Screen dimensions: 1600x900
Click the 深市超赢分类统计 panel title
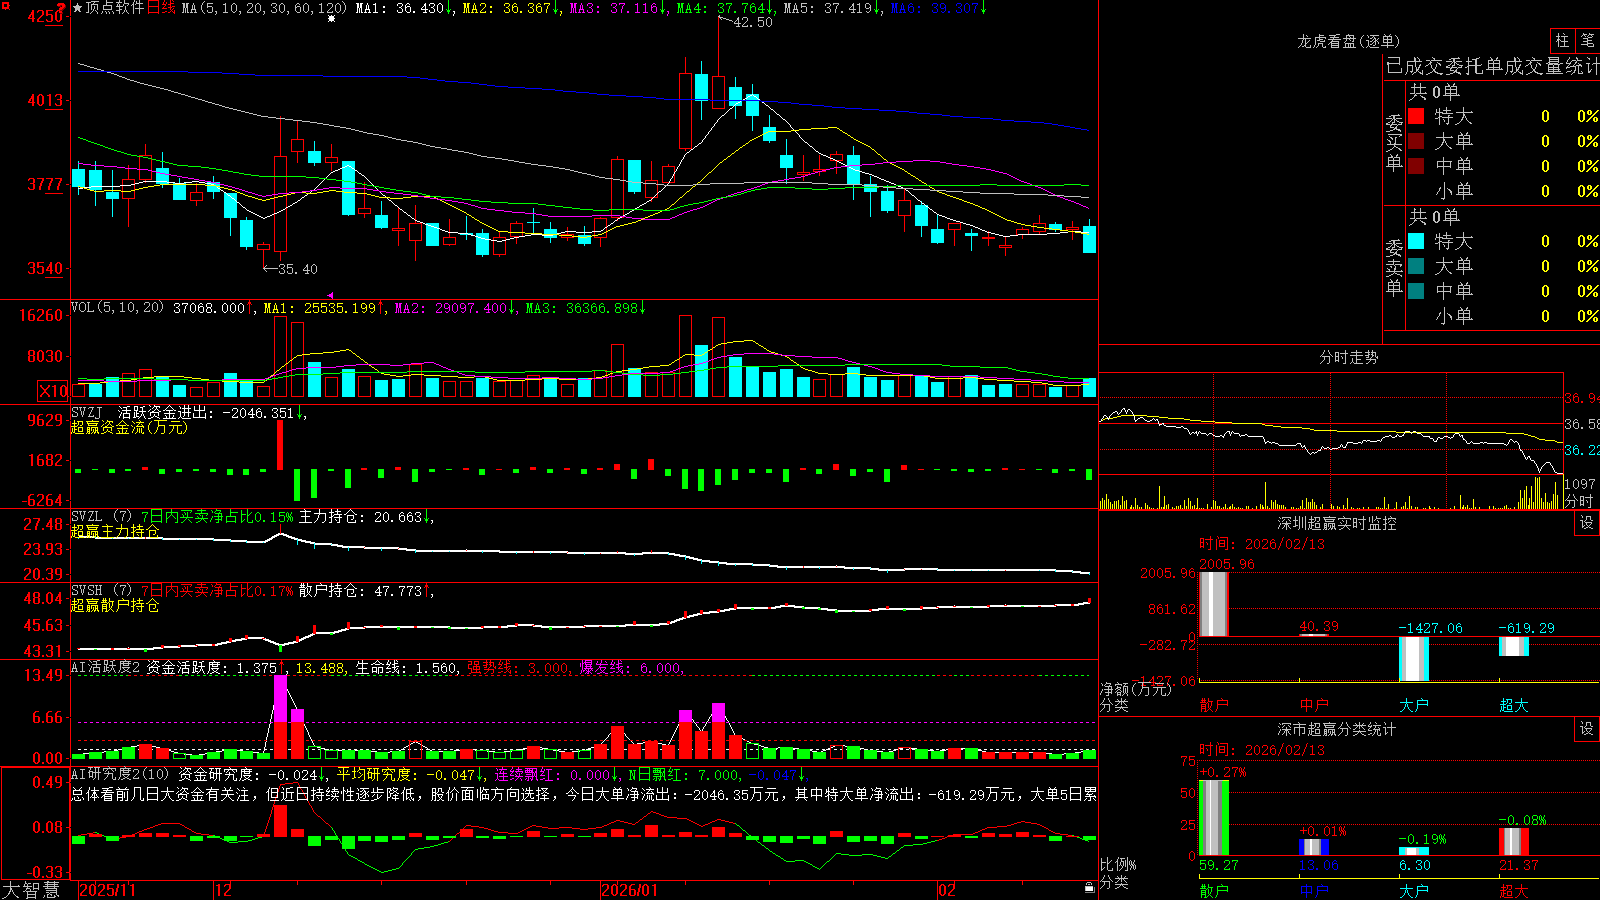click(1337, 729)
